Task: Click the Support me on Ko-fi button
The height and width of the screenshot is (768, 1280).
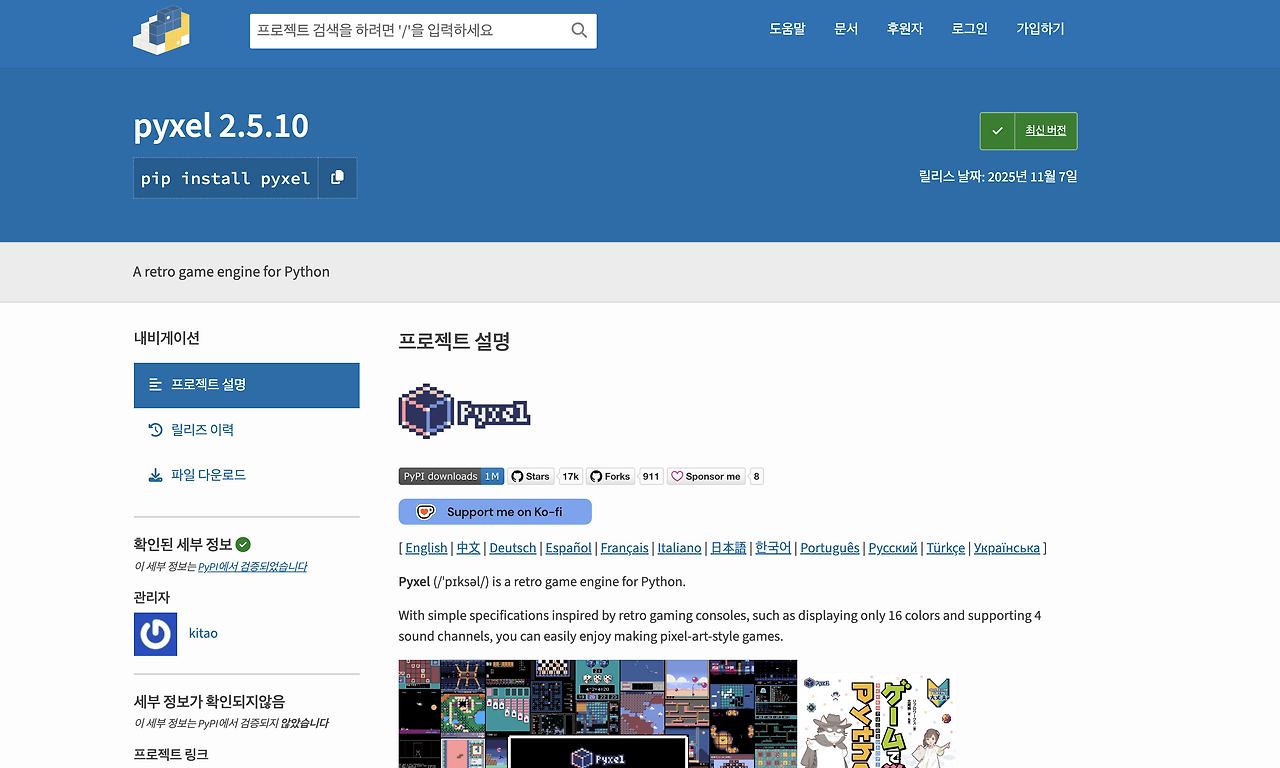Action: coord(494,511)
